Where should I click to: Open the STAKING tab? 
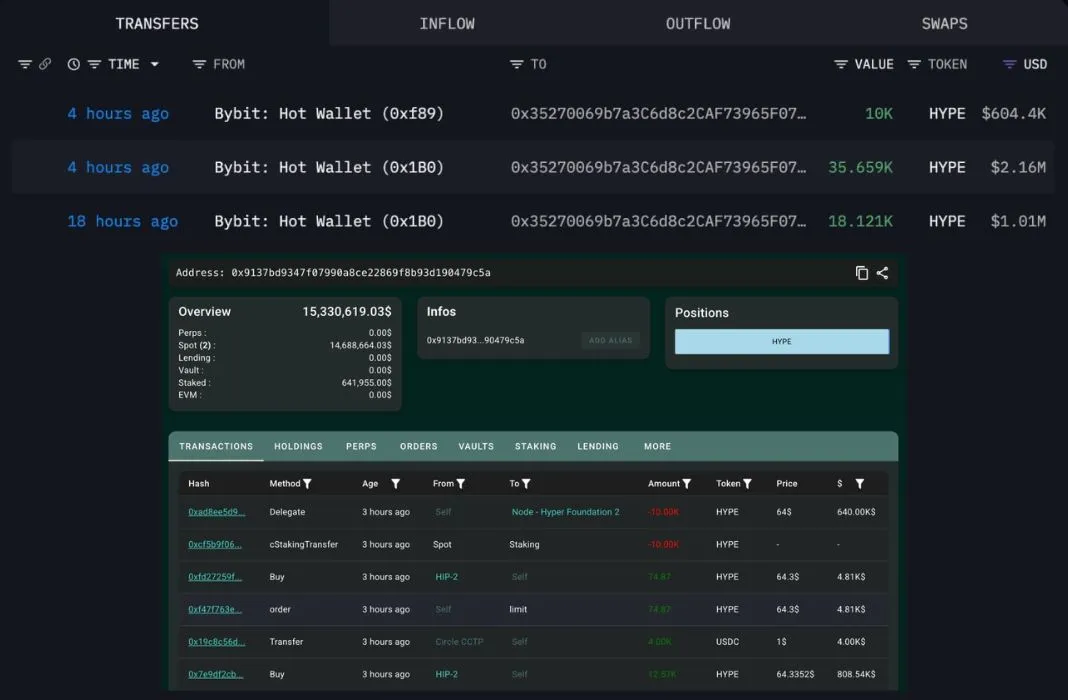pyautogui.click(x=535, y=446)
